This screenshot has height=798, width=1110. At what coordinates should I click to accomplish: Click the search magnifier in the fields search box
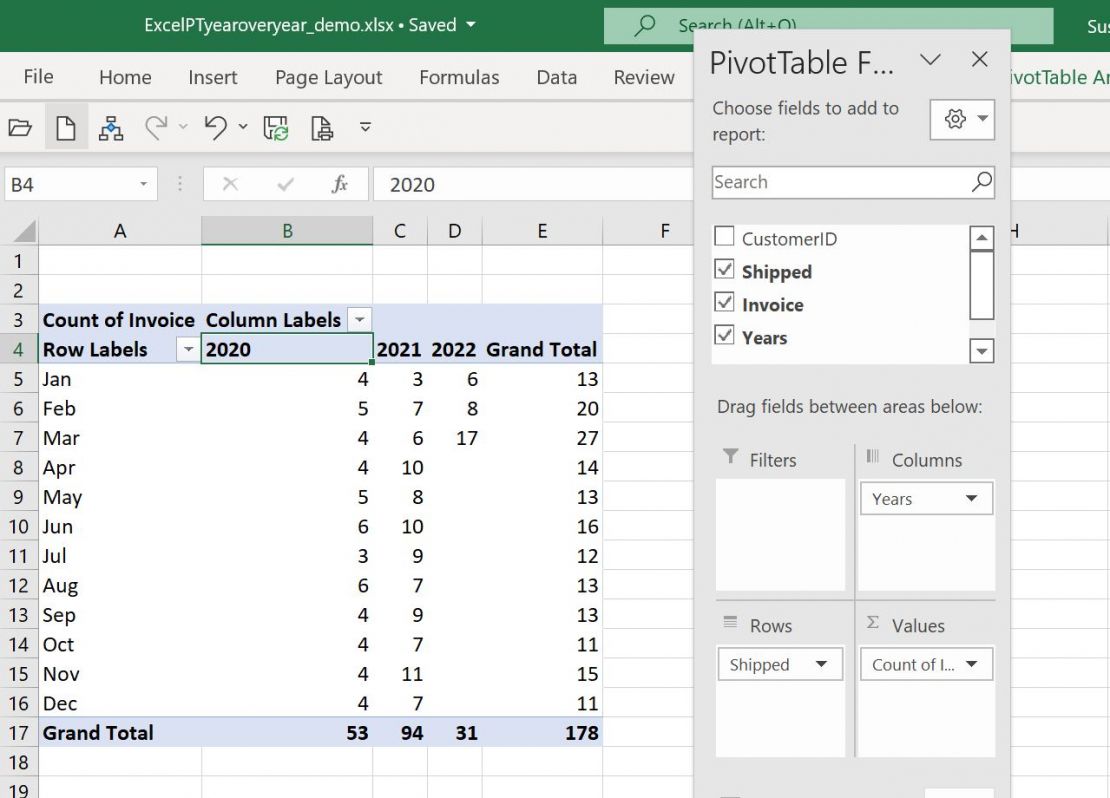click(x=981, y=182)
